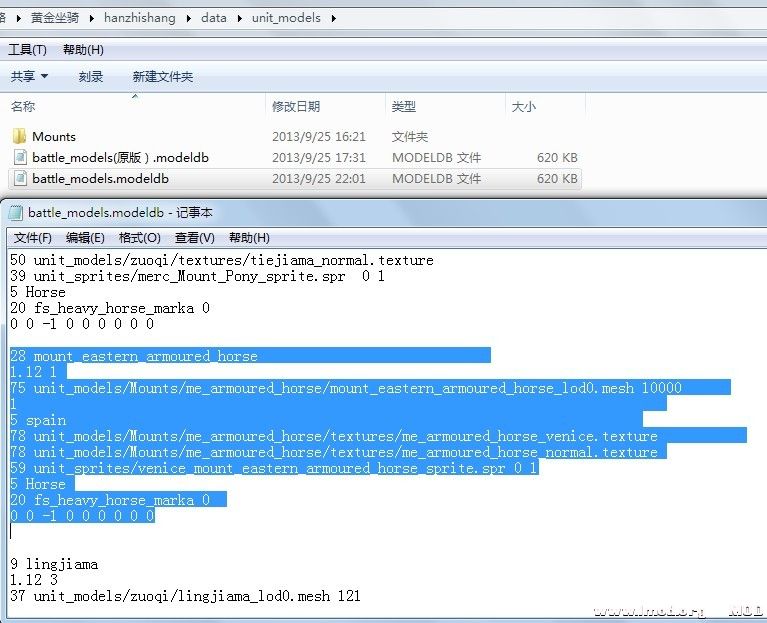Click the Notepad icon in the title bar
The height and width of the screenshot is (623, 767).
pyautogui.click(x=15, y=212)
